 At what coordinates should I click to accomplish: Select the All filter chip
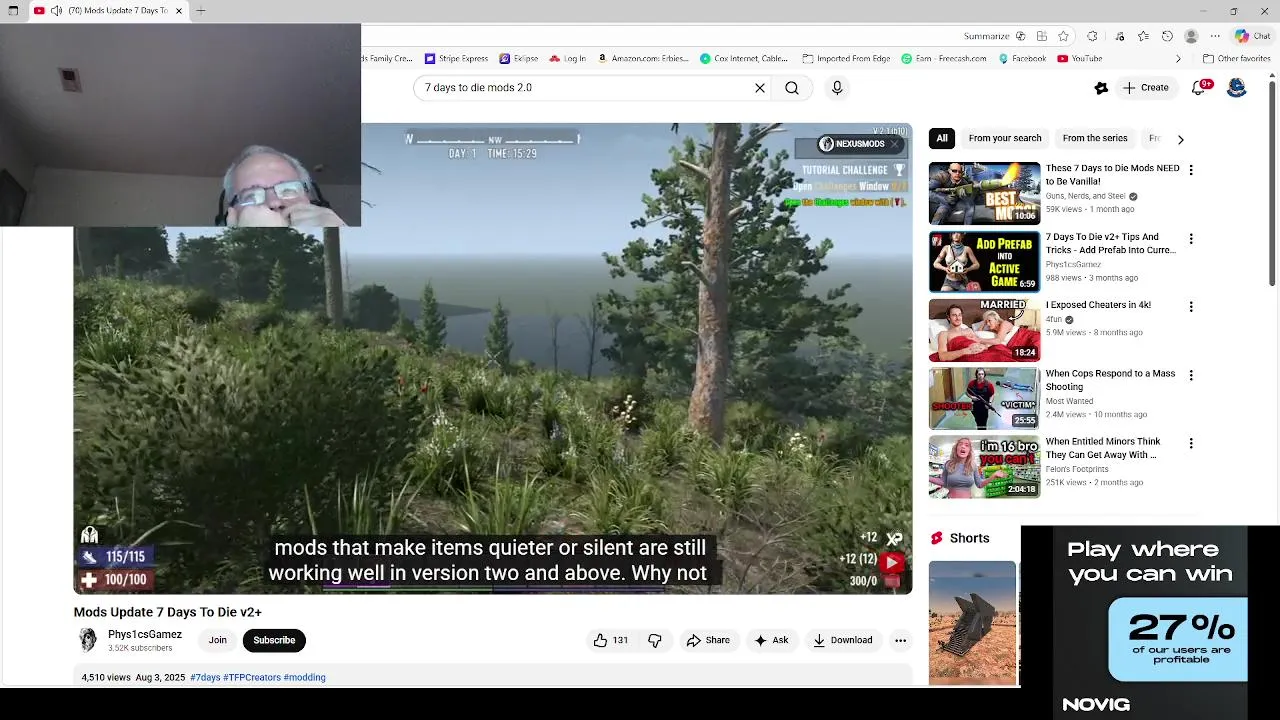tap(942, 138)
